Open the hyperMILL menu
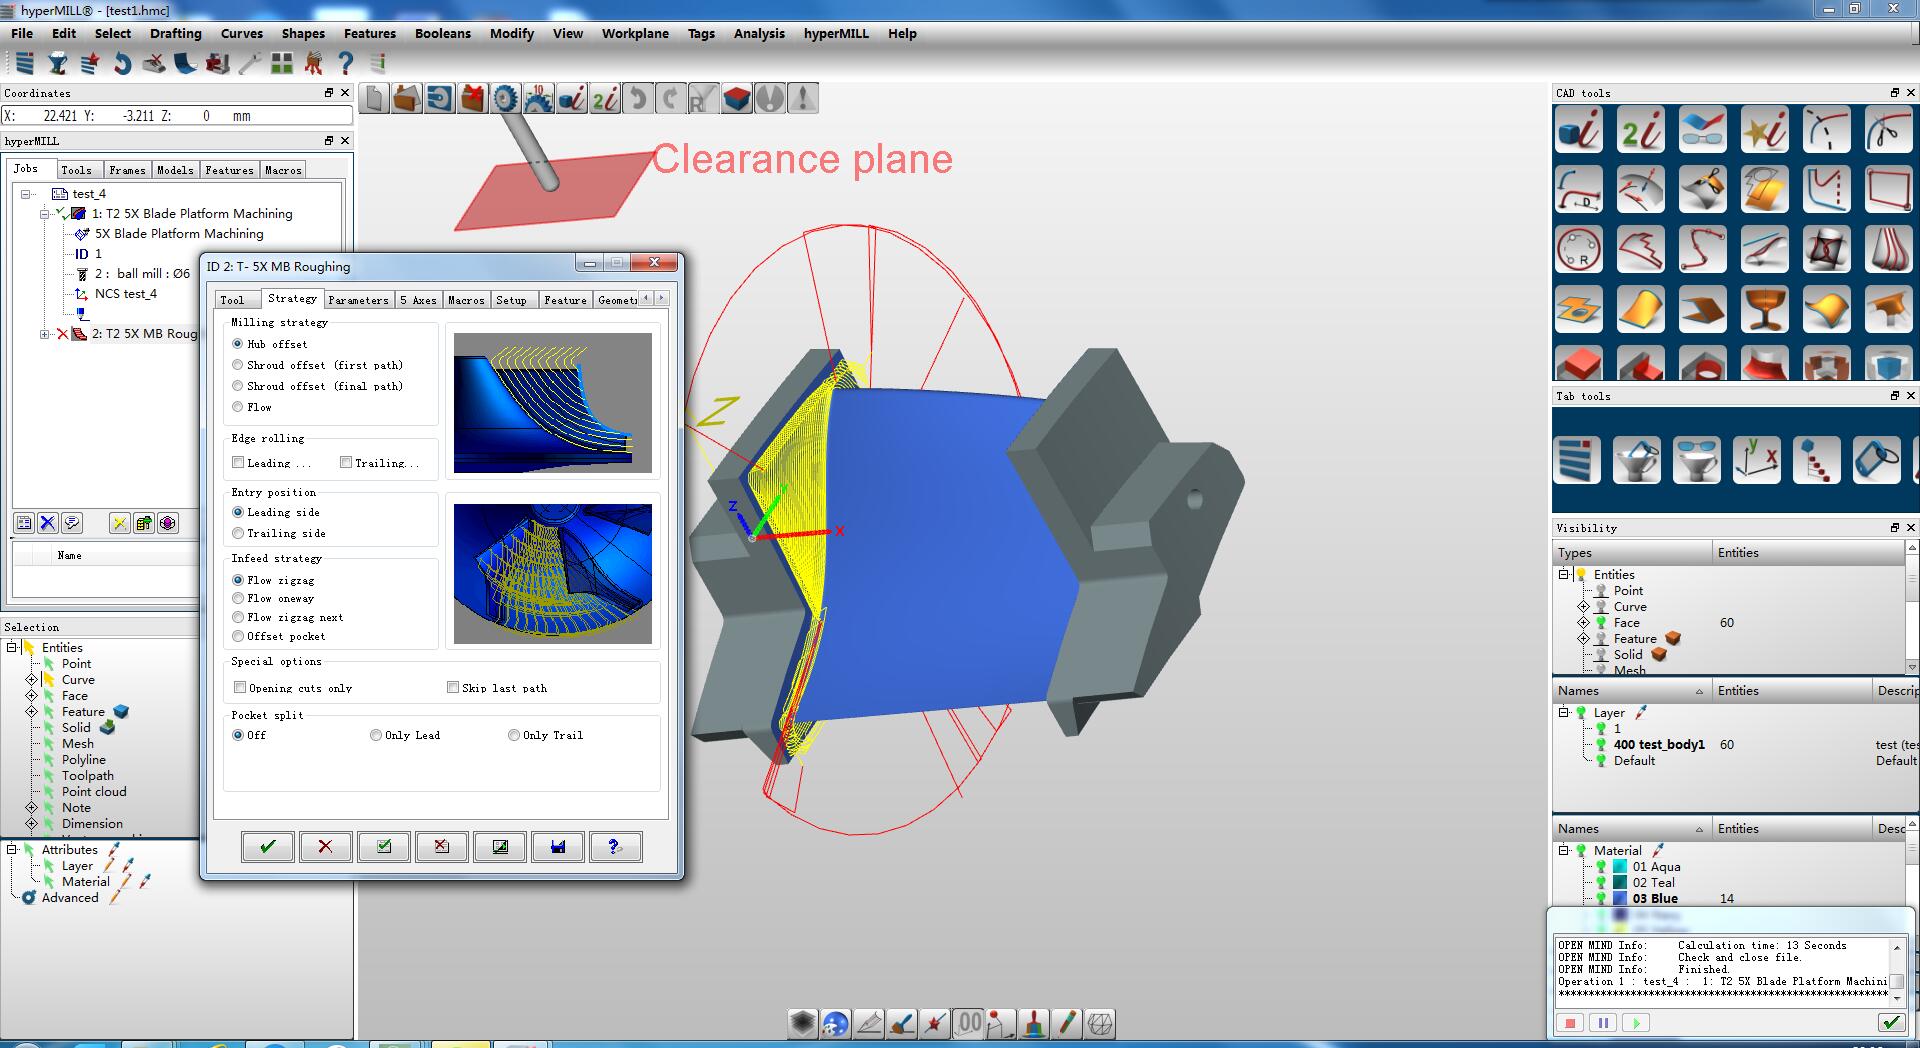 (x=836, y=33)
